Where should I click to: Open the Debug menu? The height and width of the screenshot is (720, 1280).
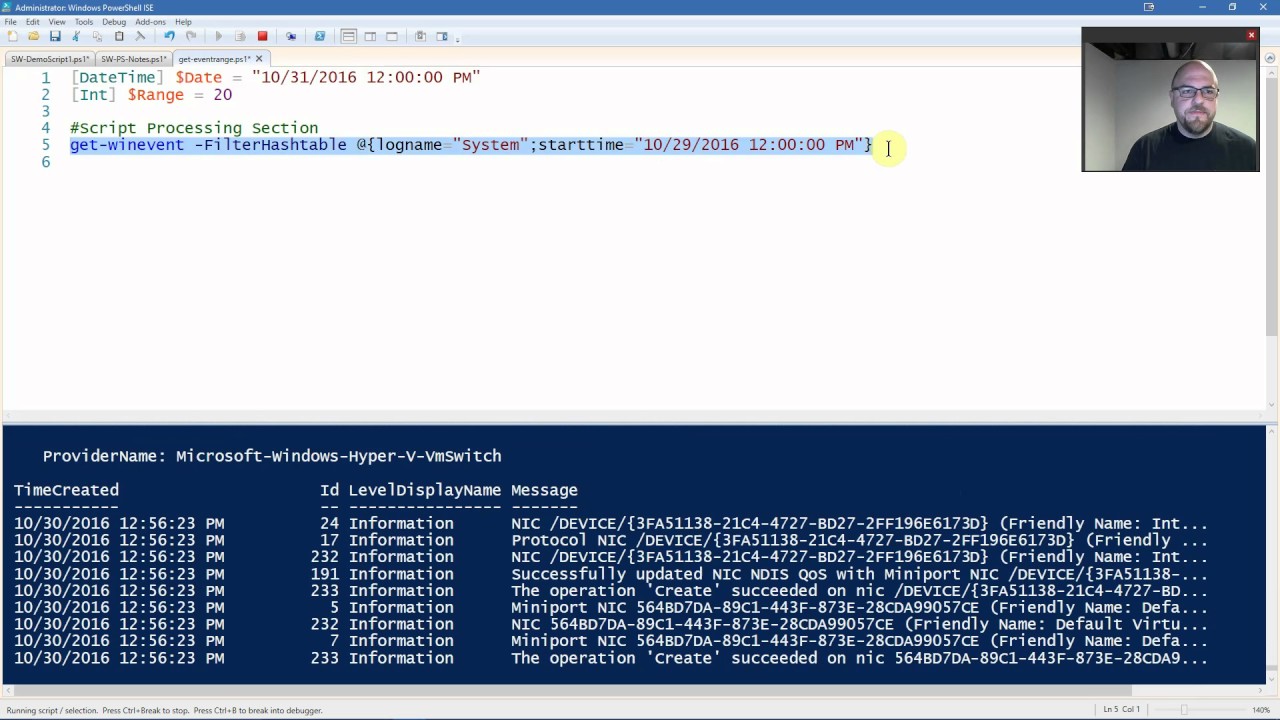114,21
